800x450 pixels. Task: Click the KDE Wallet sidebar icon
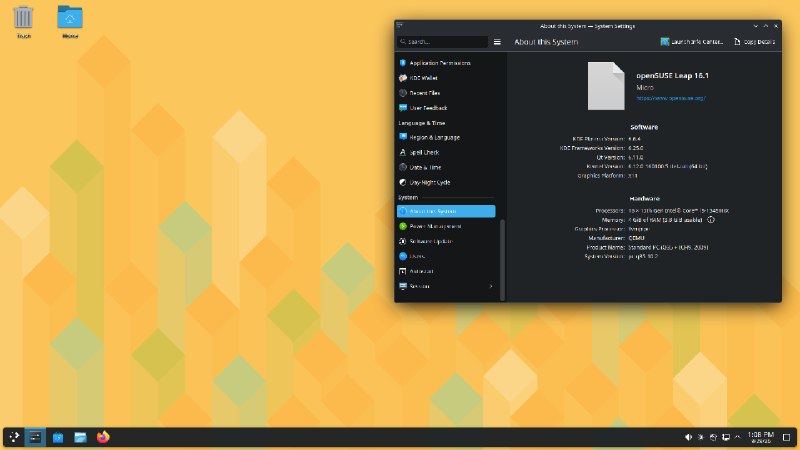tap(403, 78)
